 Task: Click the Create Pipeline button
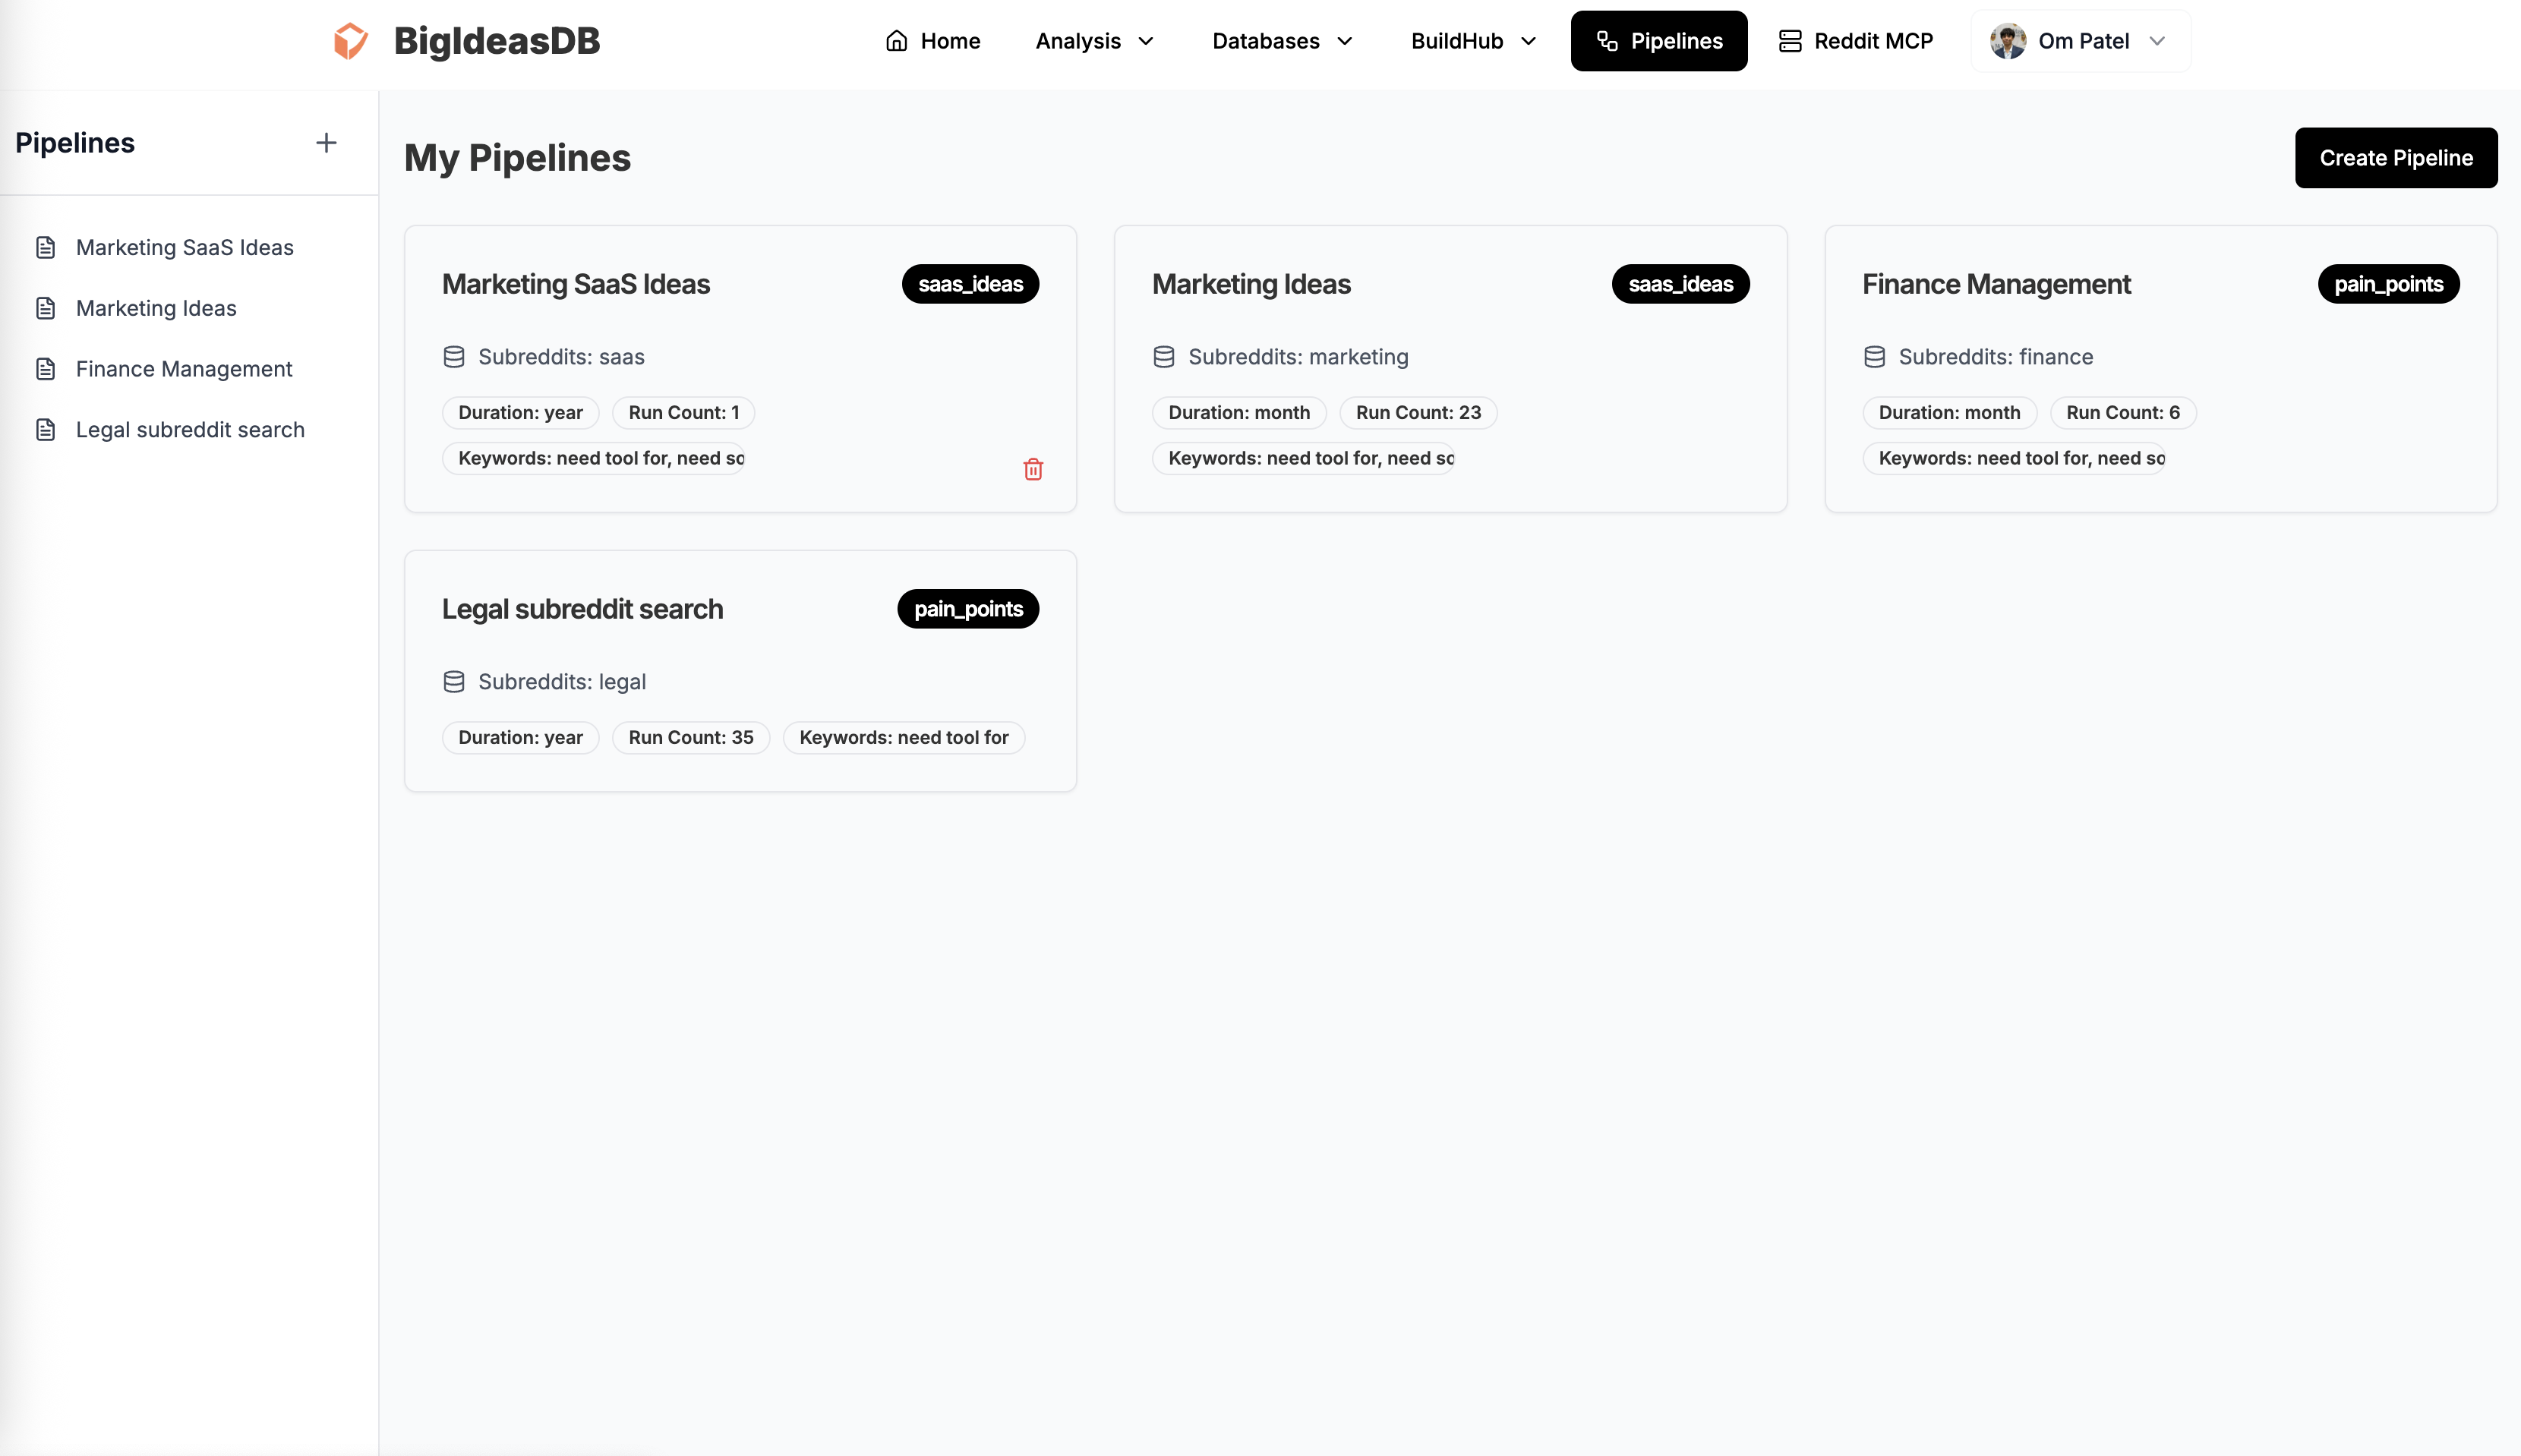pos(2395,157)
